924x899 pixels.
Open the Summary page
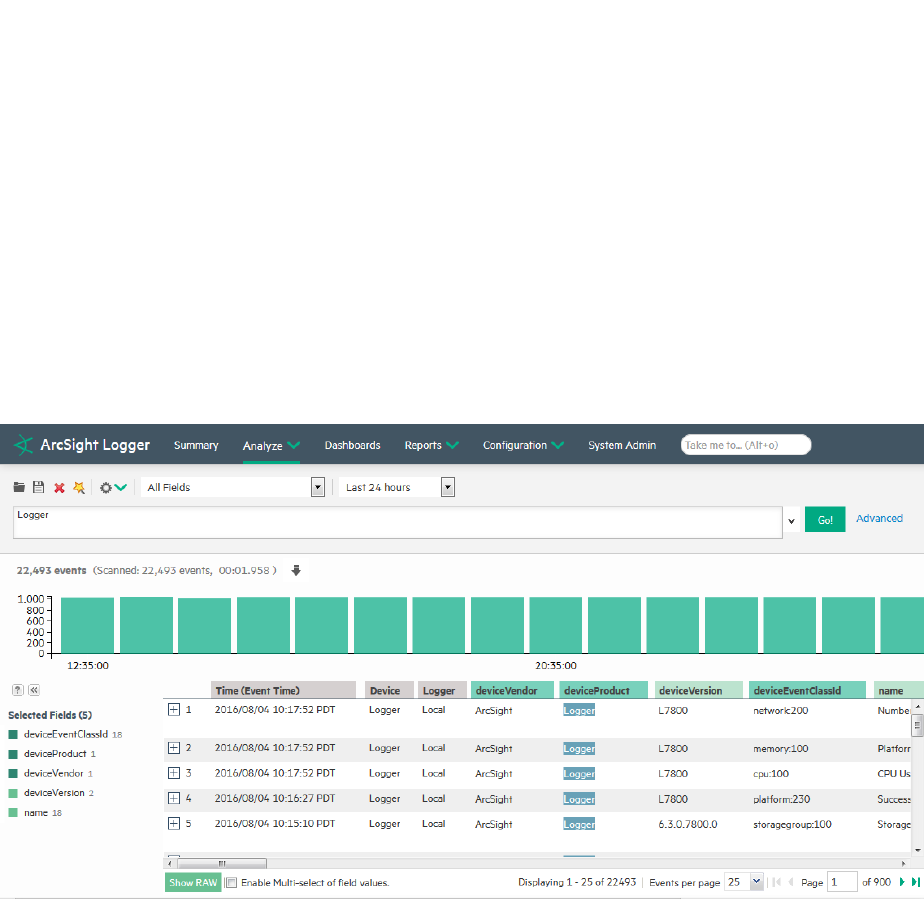pos(196,445)
